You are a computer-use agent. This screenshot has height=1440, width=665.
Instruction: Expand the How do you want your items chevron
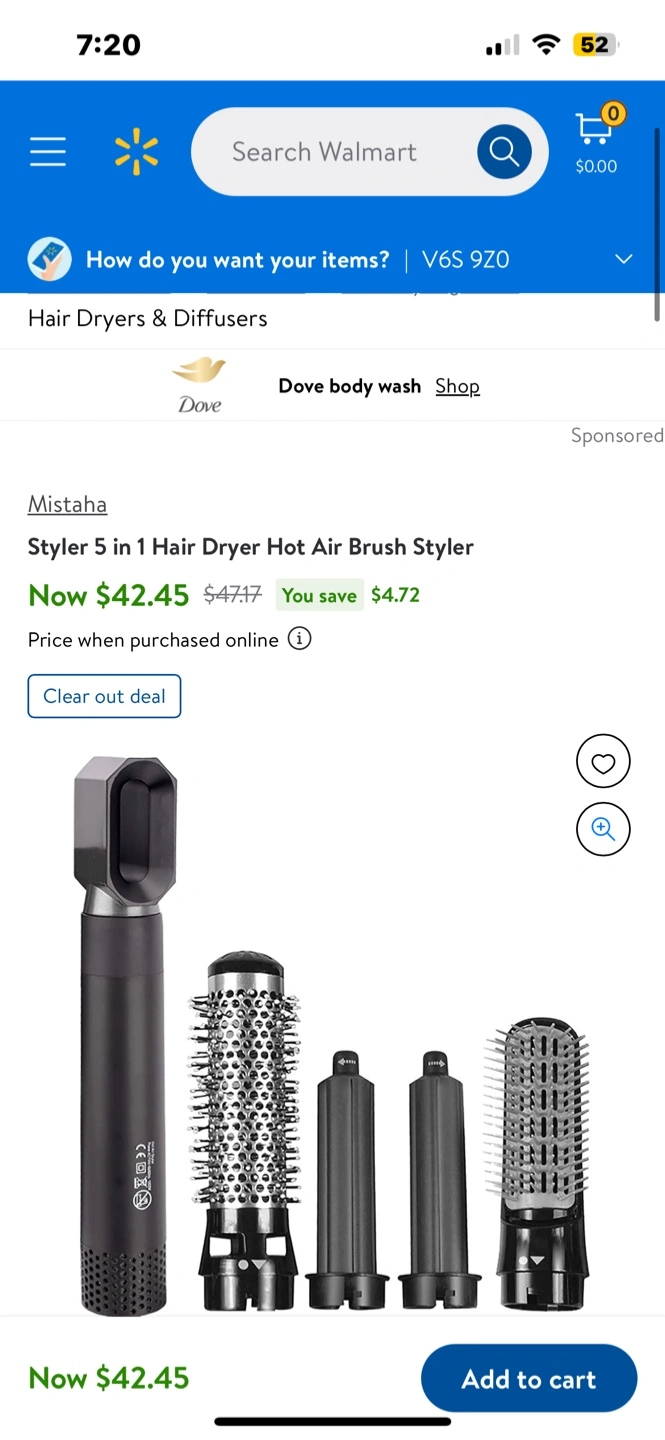coord(623,260)
